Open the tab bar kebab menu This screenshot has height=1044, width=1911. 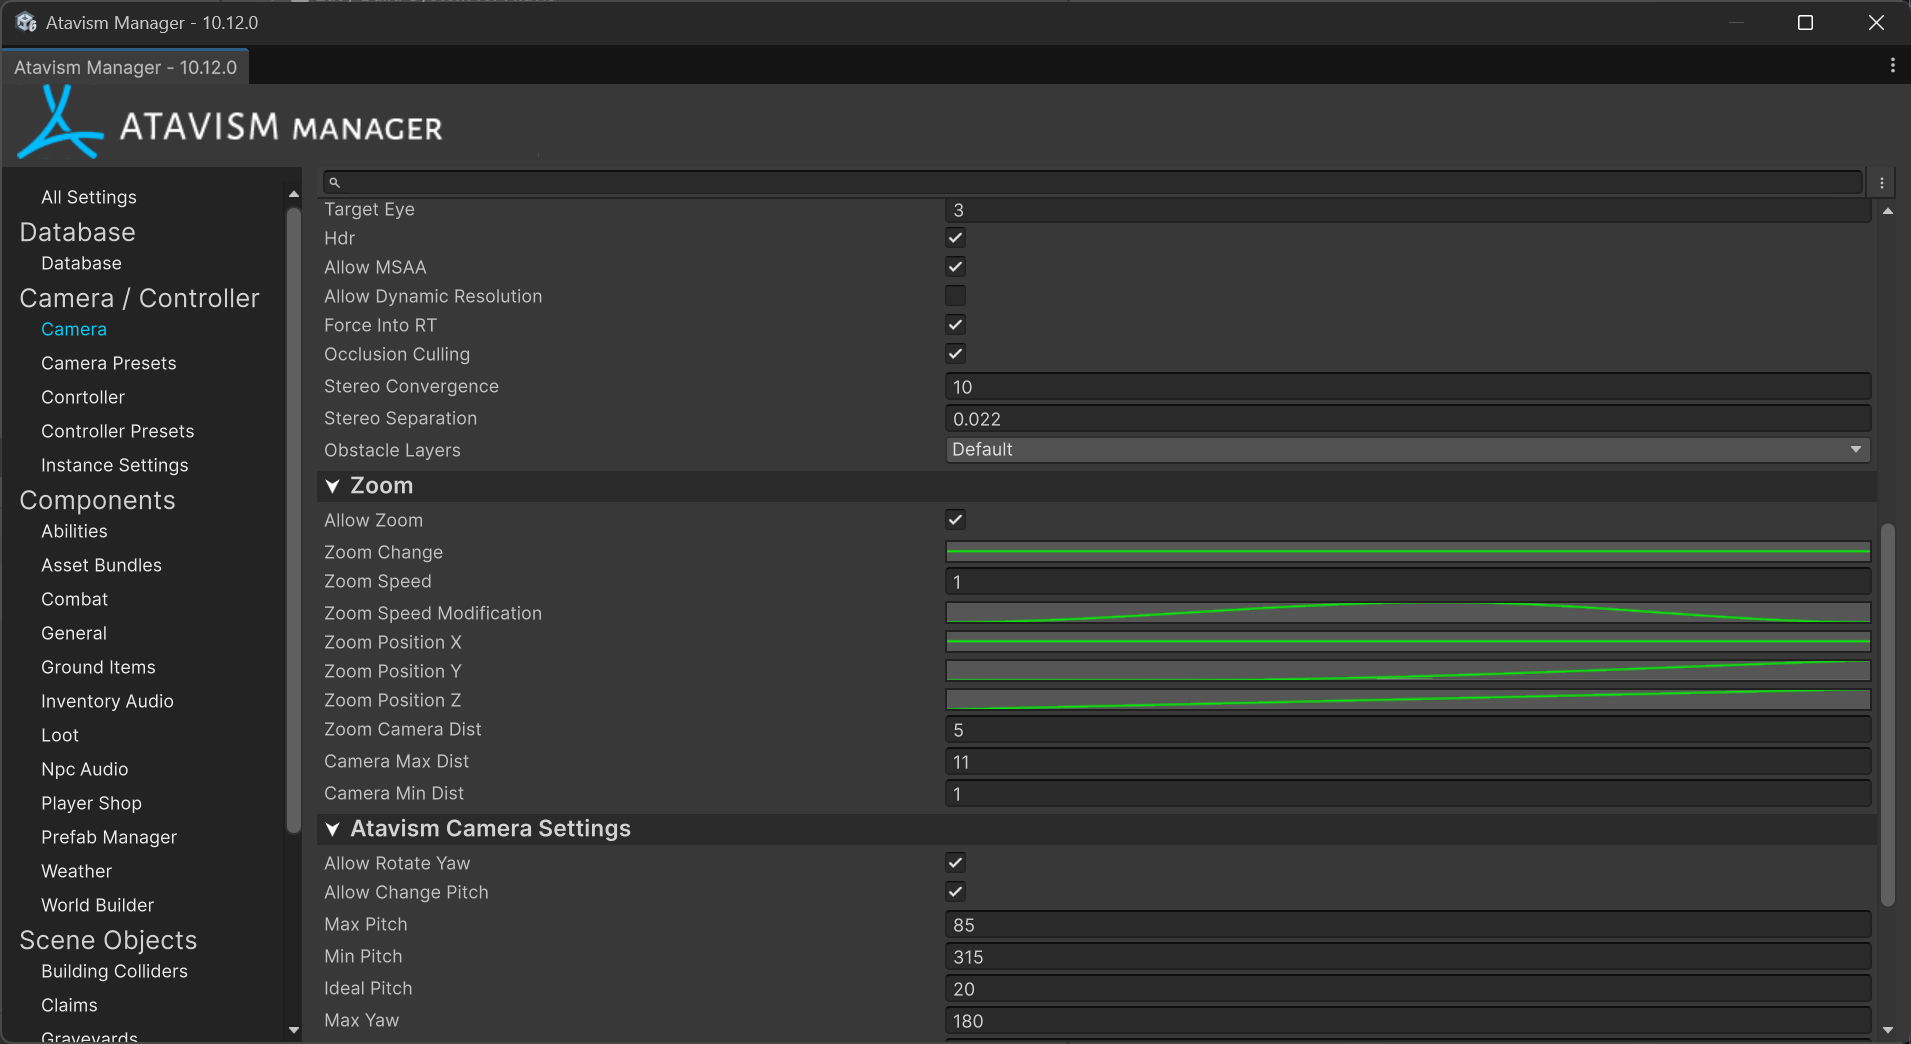pyautogui.click(x=1892, y=66)
